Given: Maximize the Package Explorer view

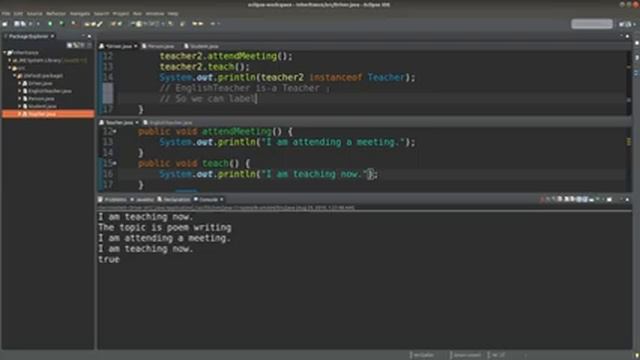Looking at the screenshot, I should (x=90, y=36).
